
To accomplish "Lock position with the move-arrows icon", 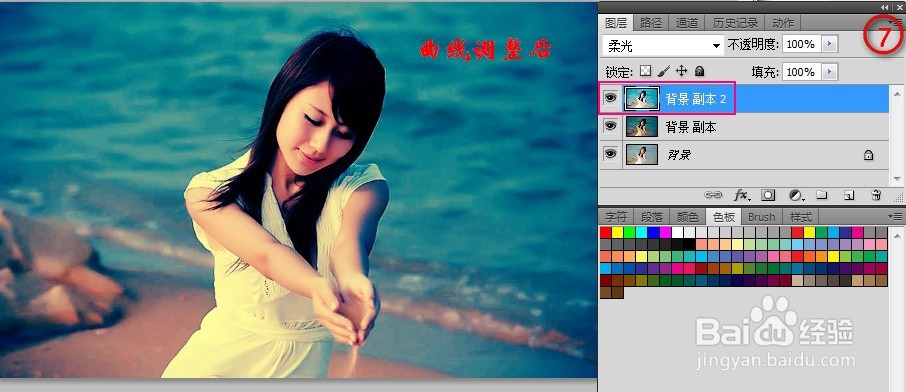I will point(682,71).
